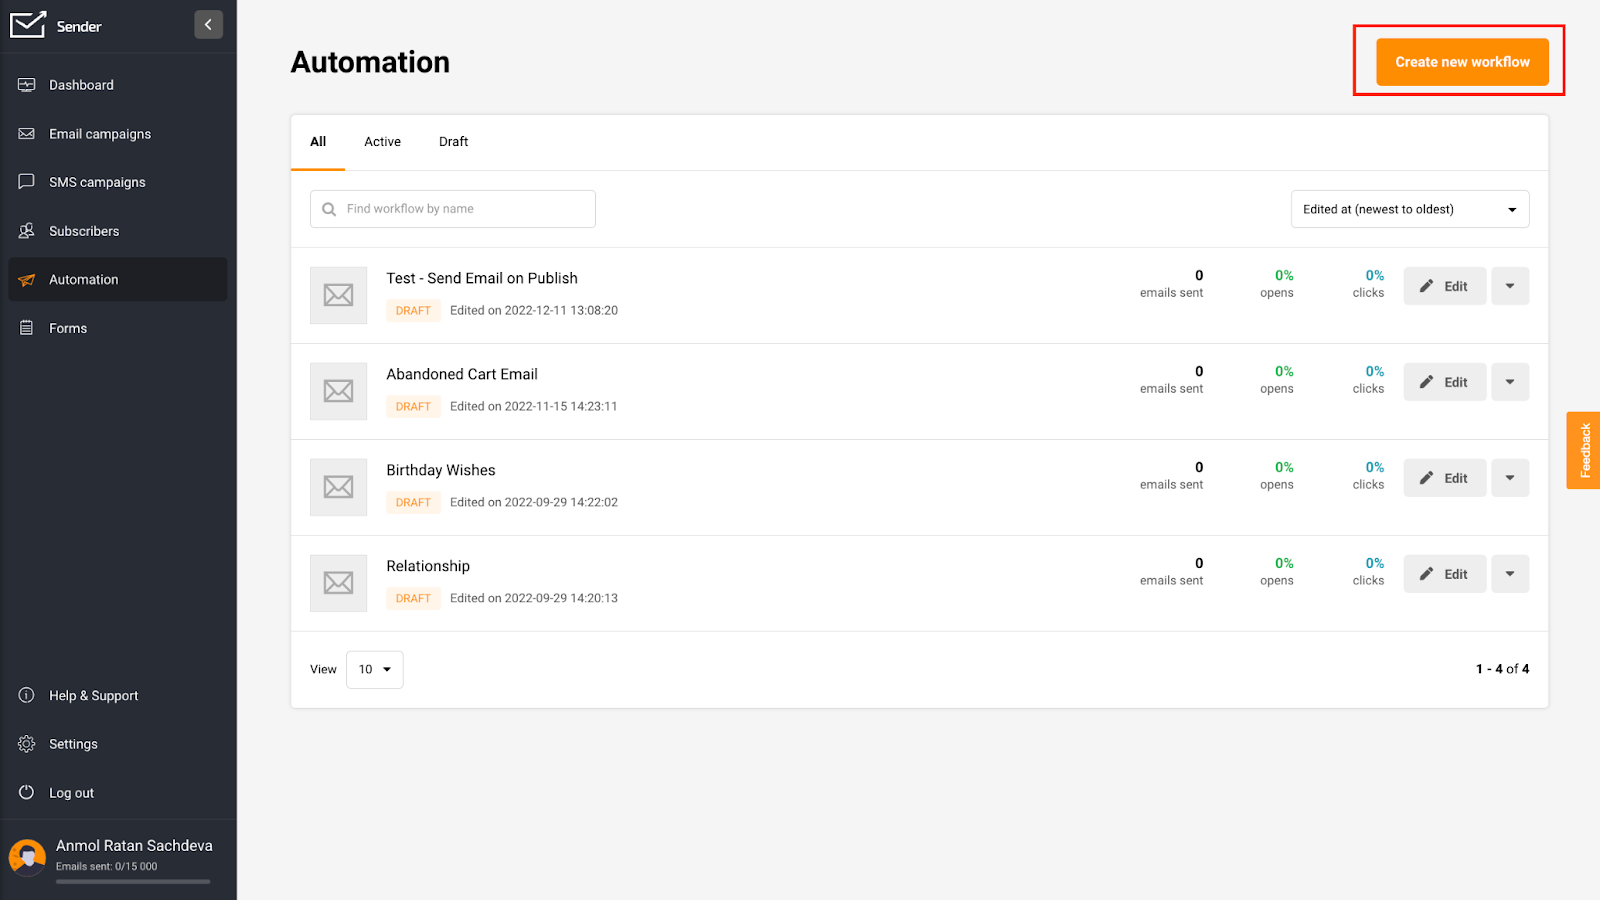Open the 'Edited at (newest to oldest)' sort dropdown
Viewport: 1600px width, 900px height.
[x=1410, y=208]
